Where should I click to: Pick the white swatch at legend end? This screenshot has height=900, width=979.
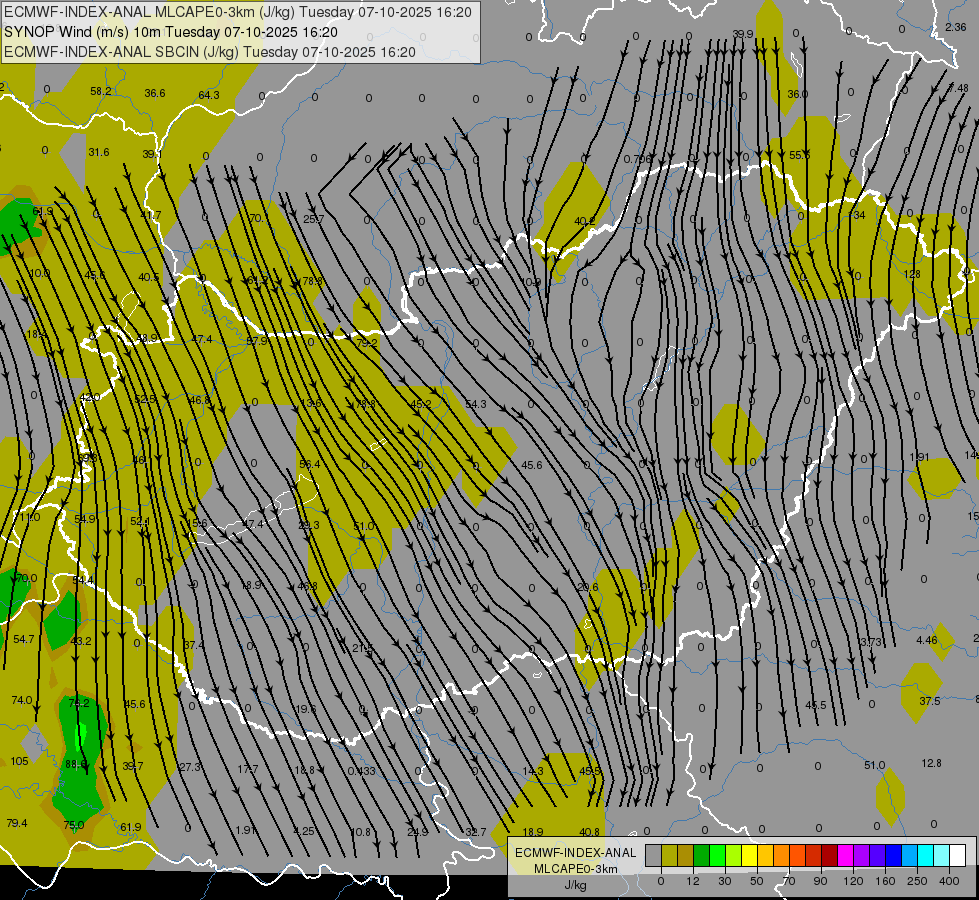957,855
